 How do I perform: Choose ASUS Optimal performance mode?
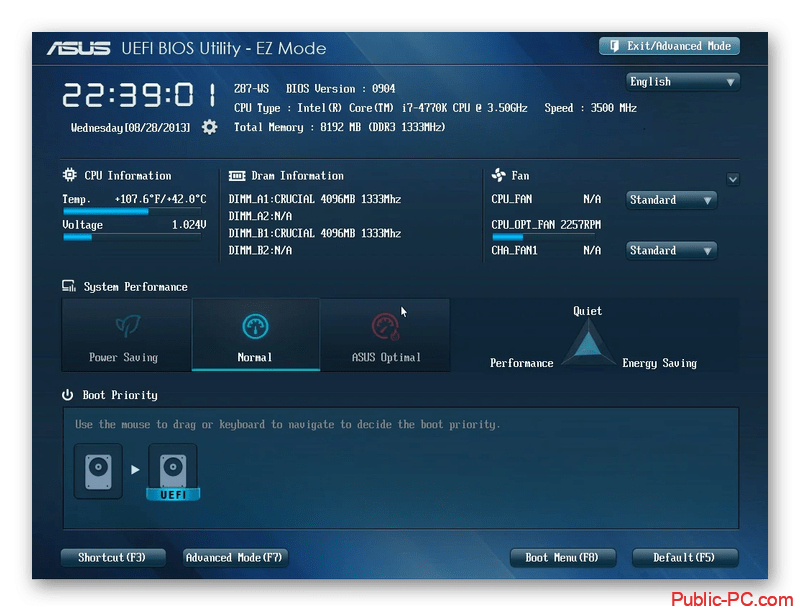coord(385,335)
